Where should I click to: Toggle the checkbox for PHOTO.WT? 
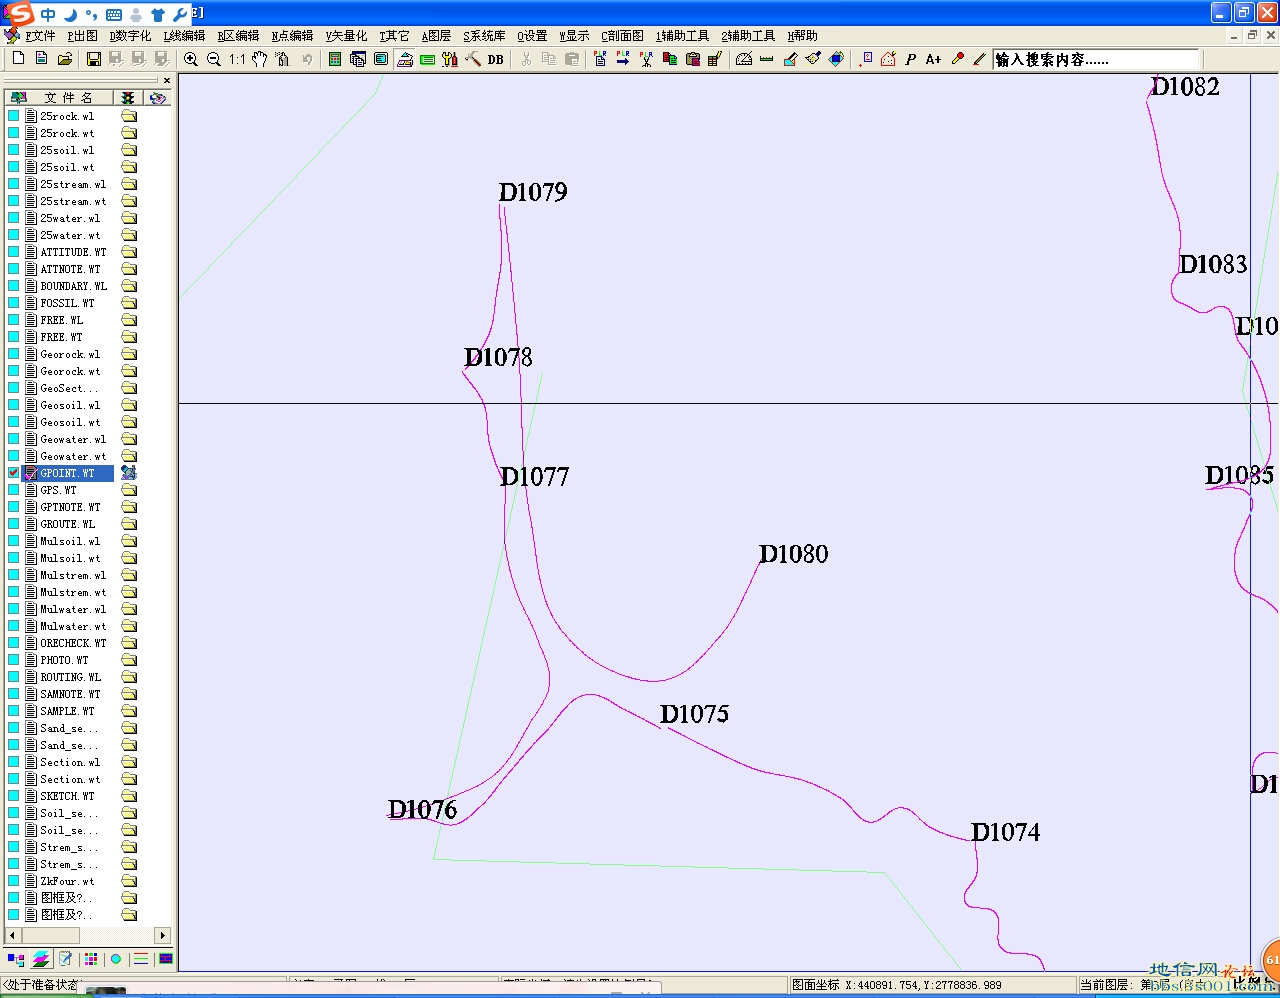pos(13,660)
